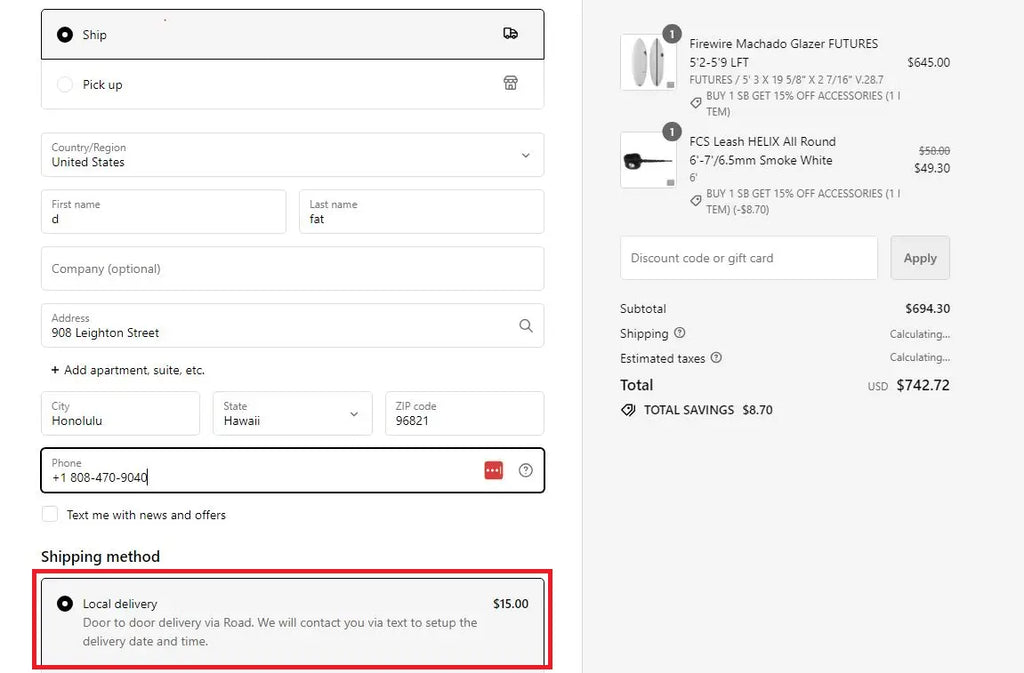
Task: Expand the State dropdown
Action: tap(292, 413)
